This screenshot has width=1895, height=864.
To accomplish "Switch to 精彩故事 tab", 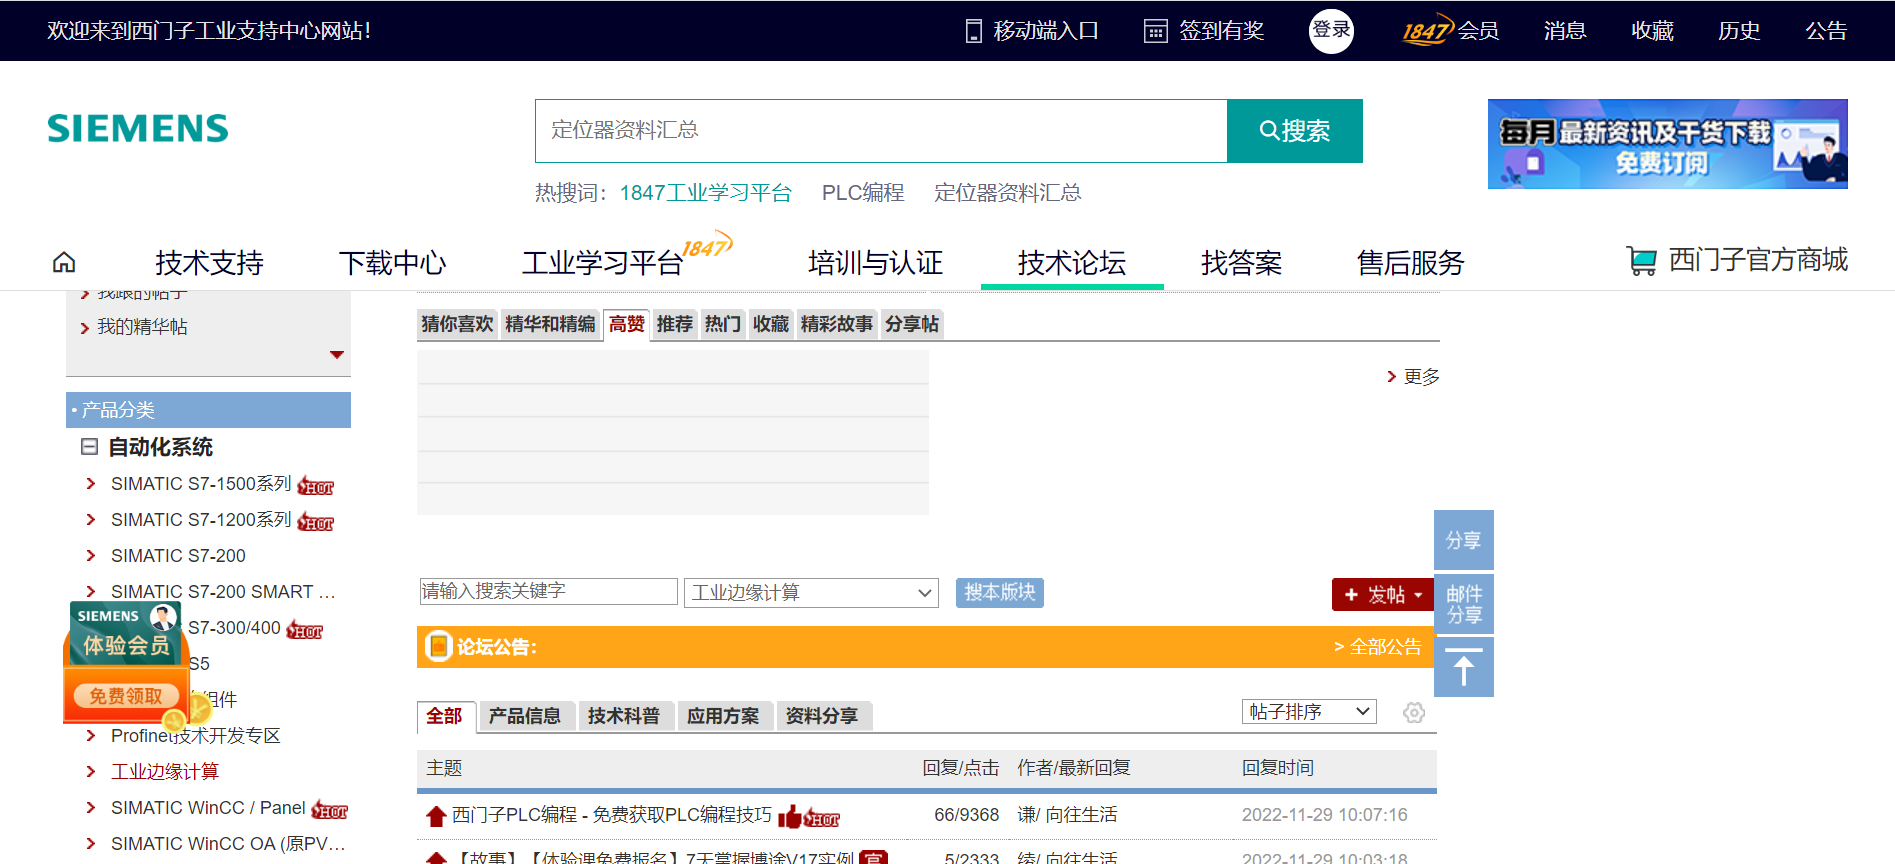I will (x=837, y=324).
